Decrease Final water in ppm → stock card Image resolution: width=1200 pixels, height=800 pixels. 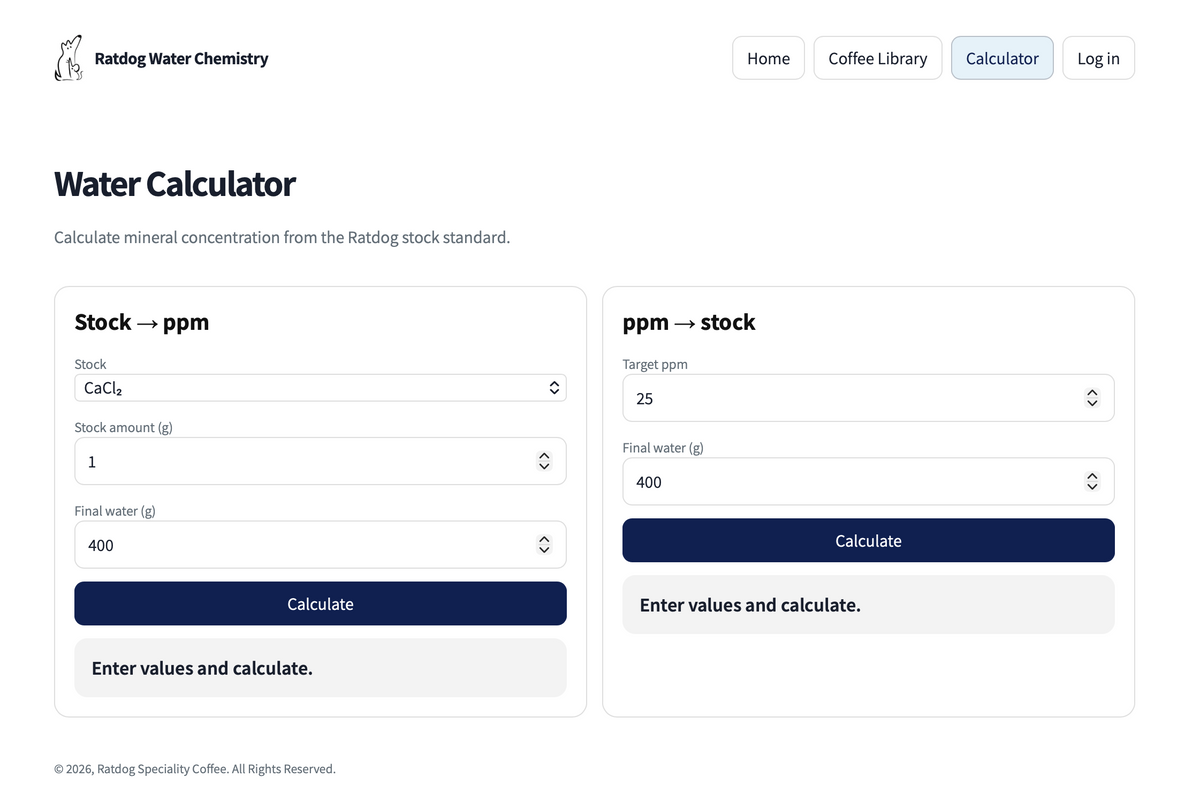[x=1092, y=487]
